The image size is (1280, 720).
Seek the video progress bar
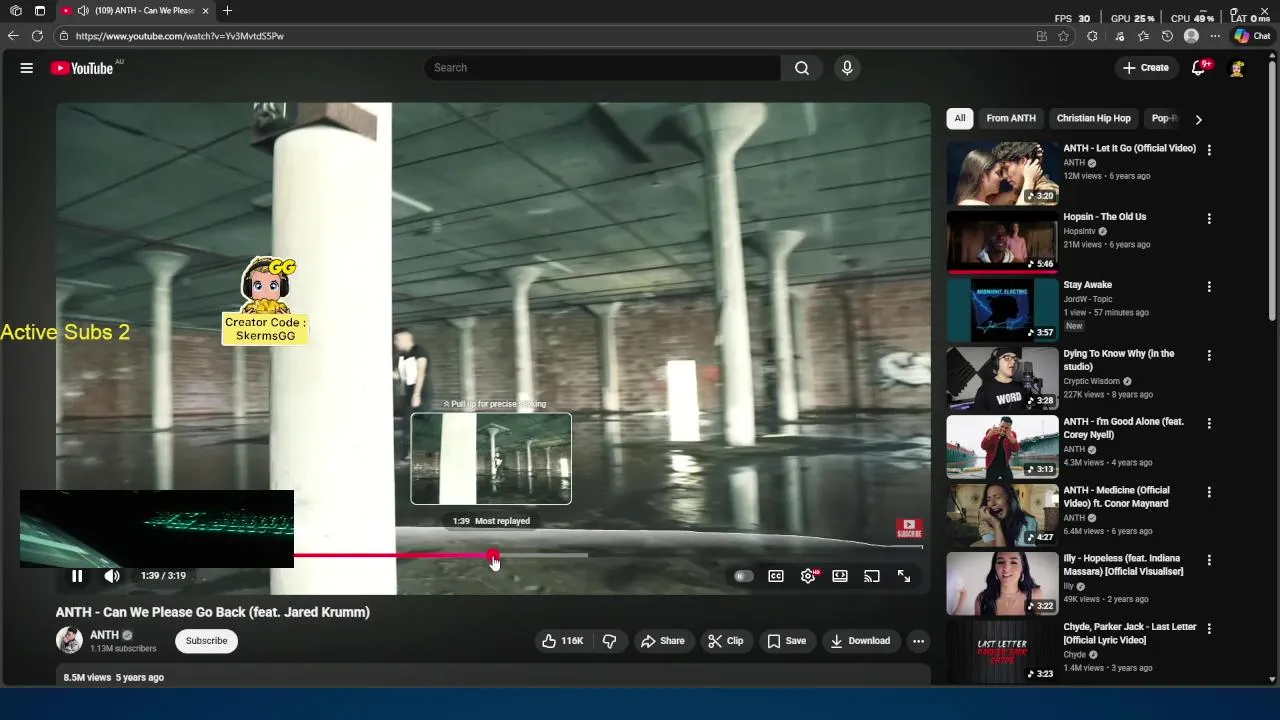[x=492, y=555]
